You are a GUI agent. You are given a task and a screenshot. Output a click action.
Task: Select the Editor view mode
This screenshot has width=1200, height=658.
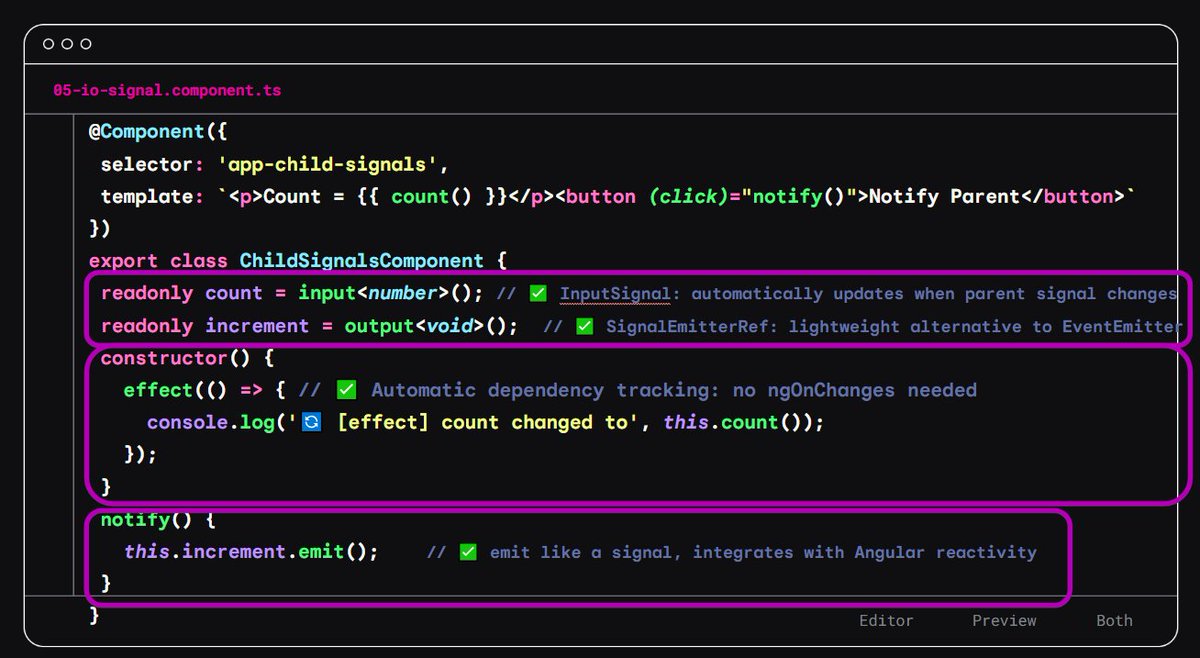point(886,620)
